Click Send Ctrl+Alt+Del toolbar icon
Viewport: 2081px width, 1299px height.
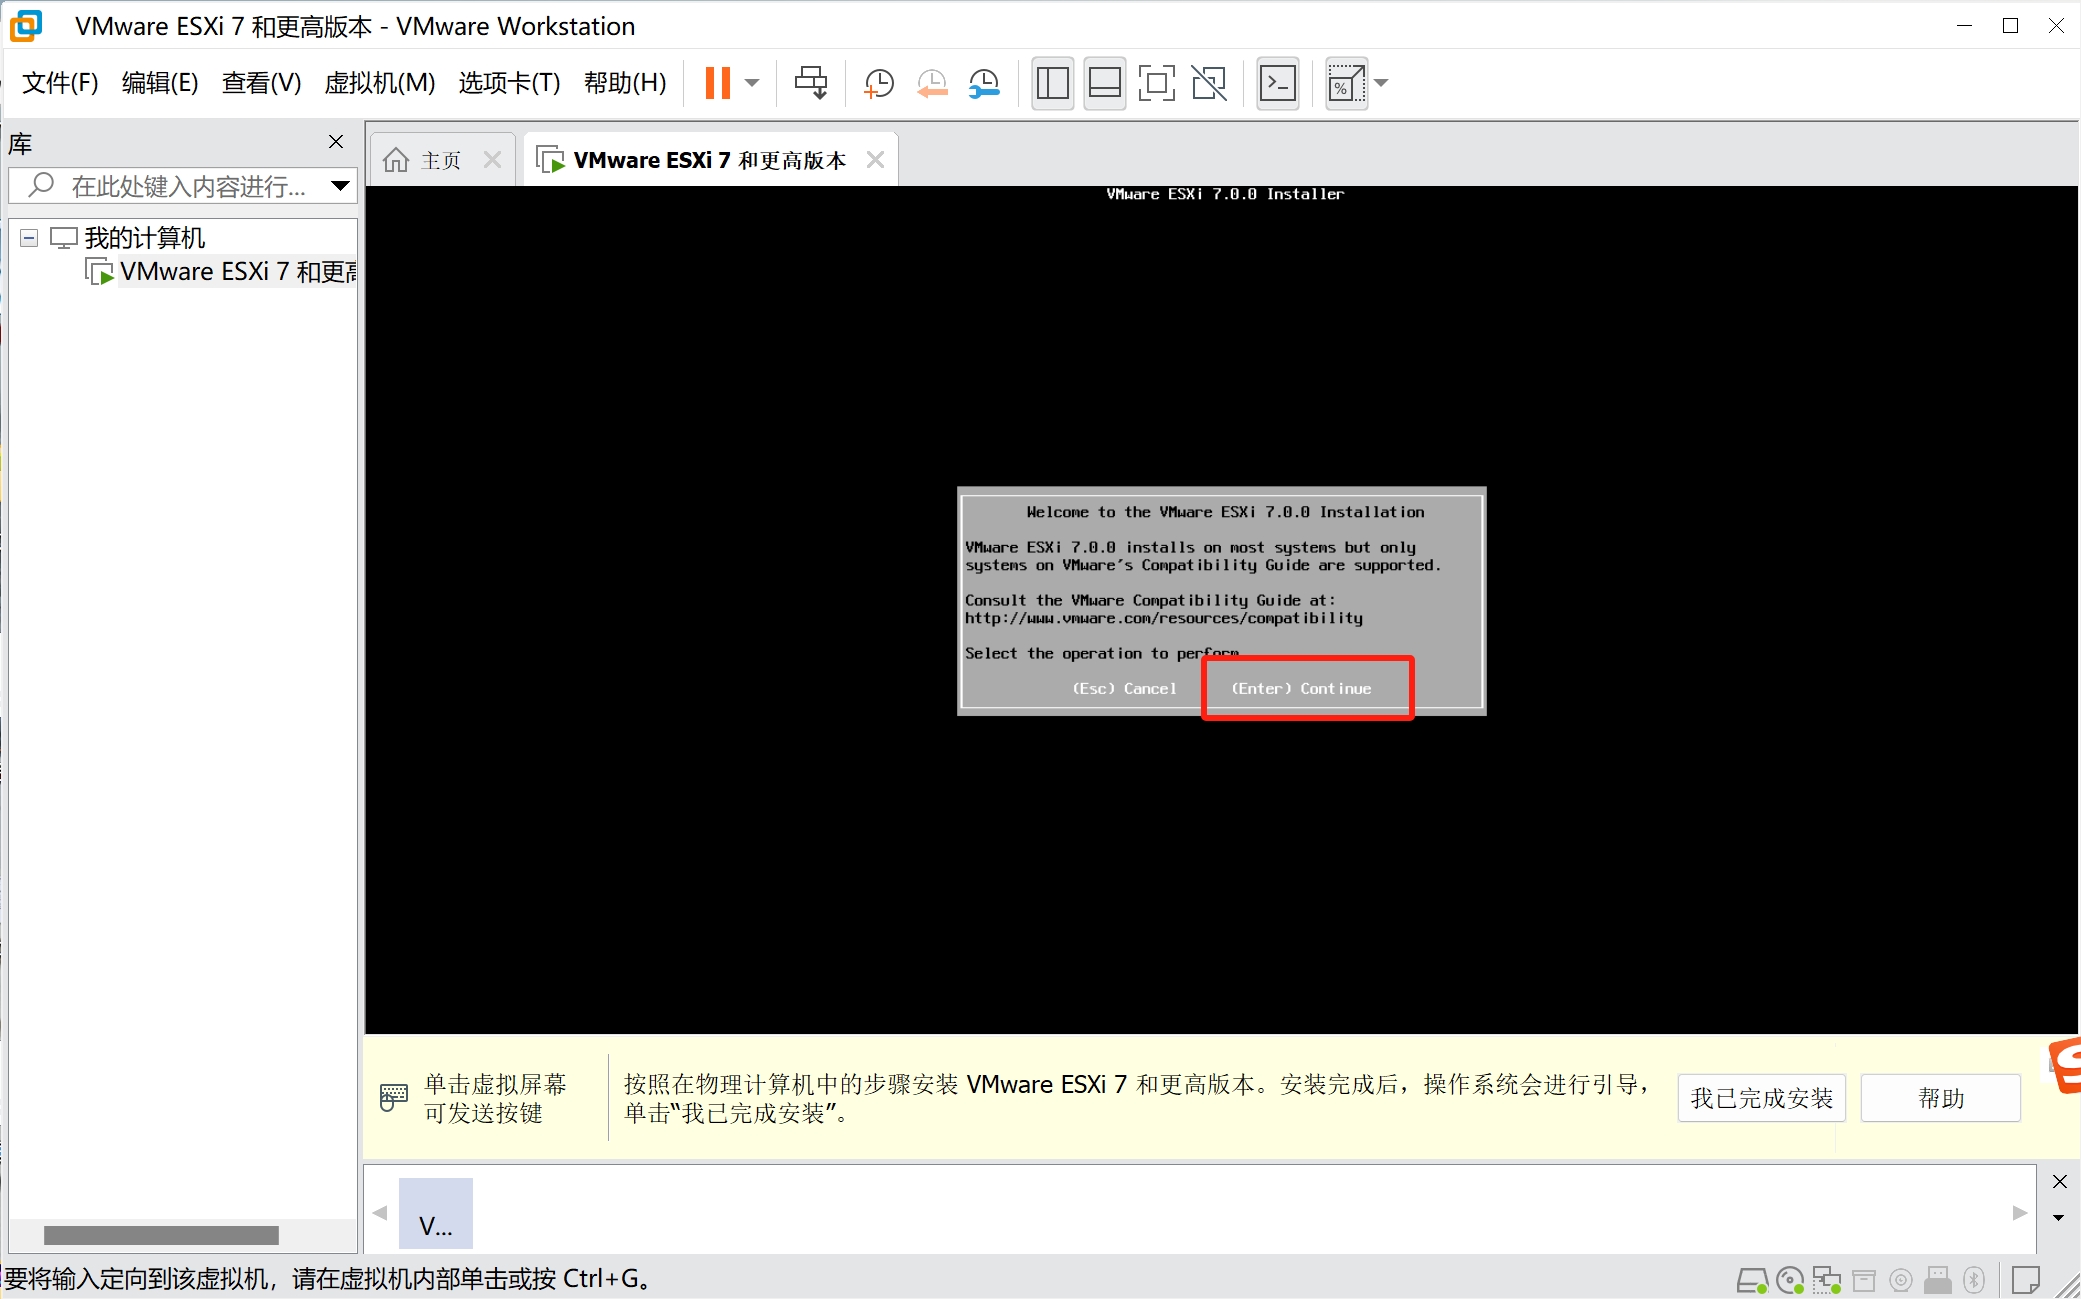point(810,83)
